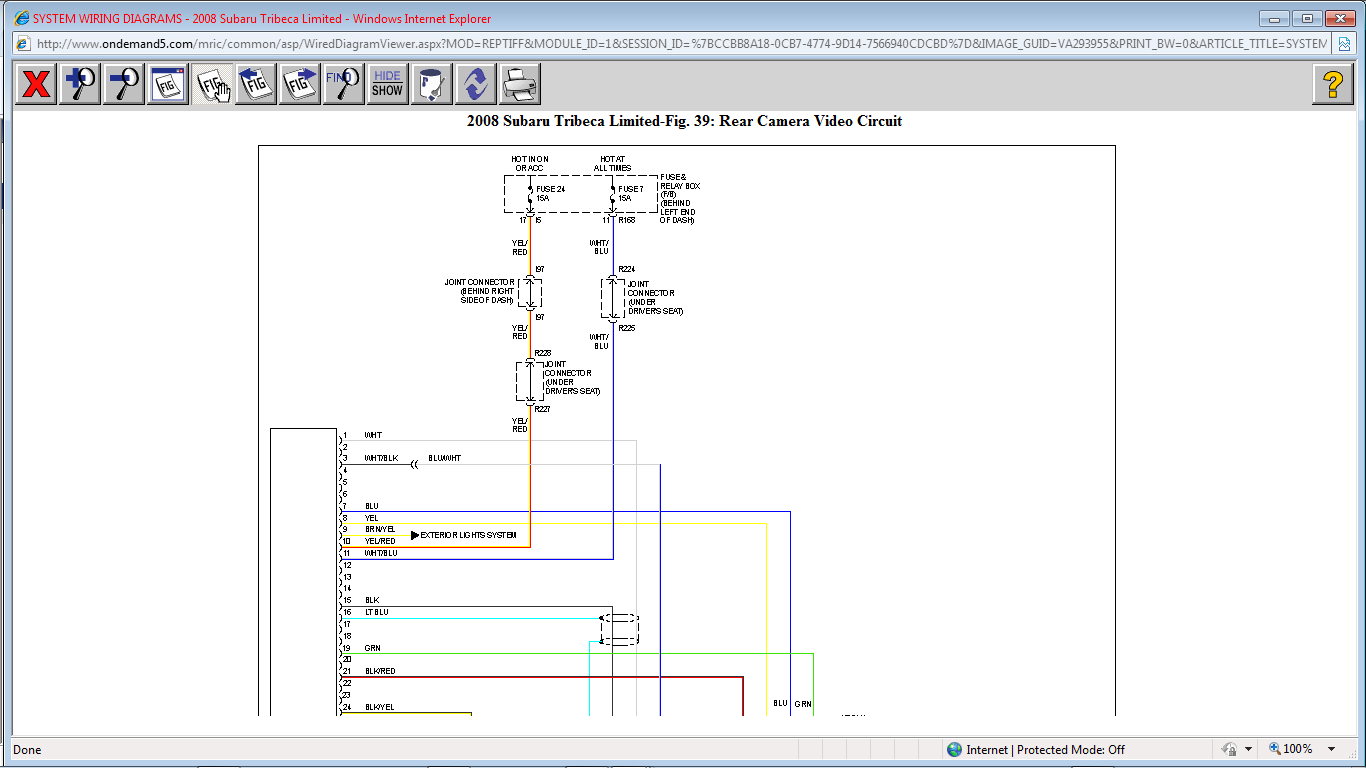Image resolution: width=1366 pixels, height=768 pixels.
Task: Select the hand pan figure tool
Action: [212, 84]
